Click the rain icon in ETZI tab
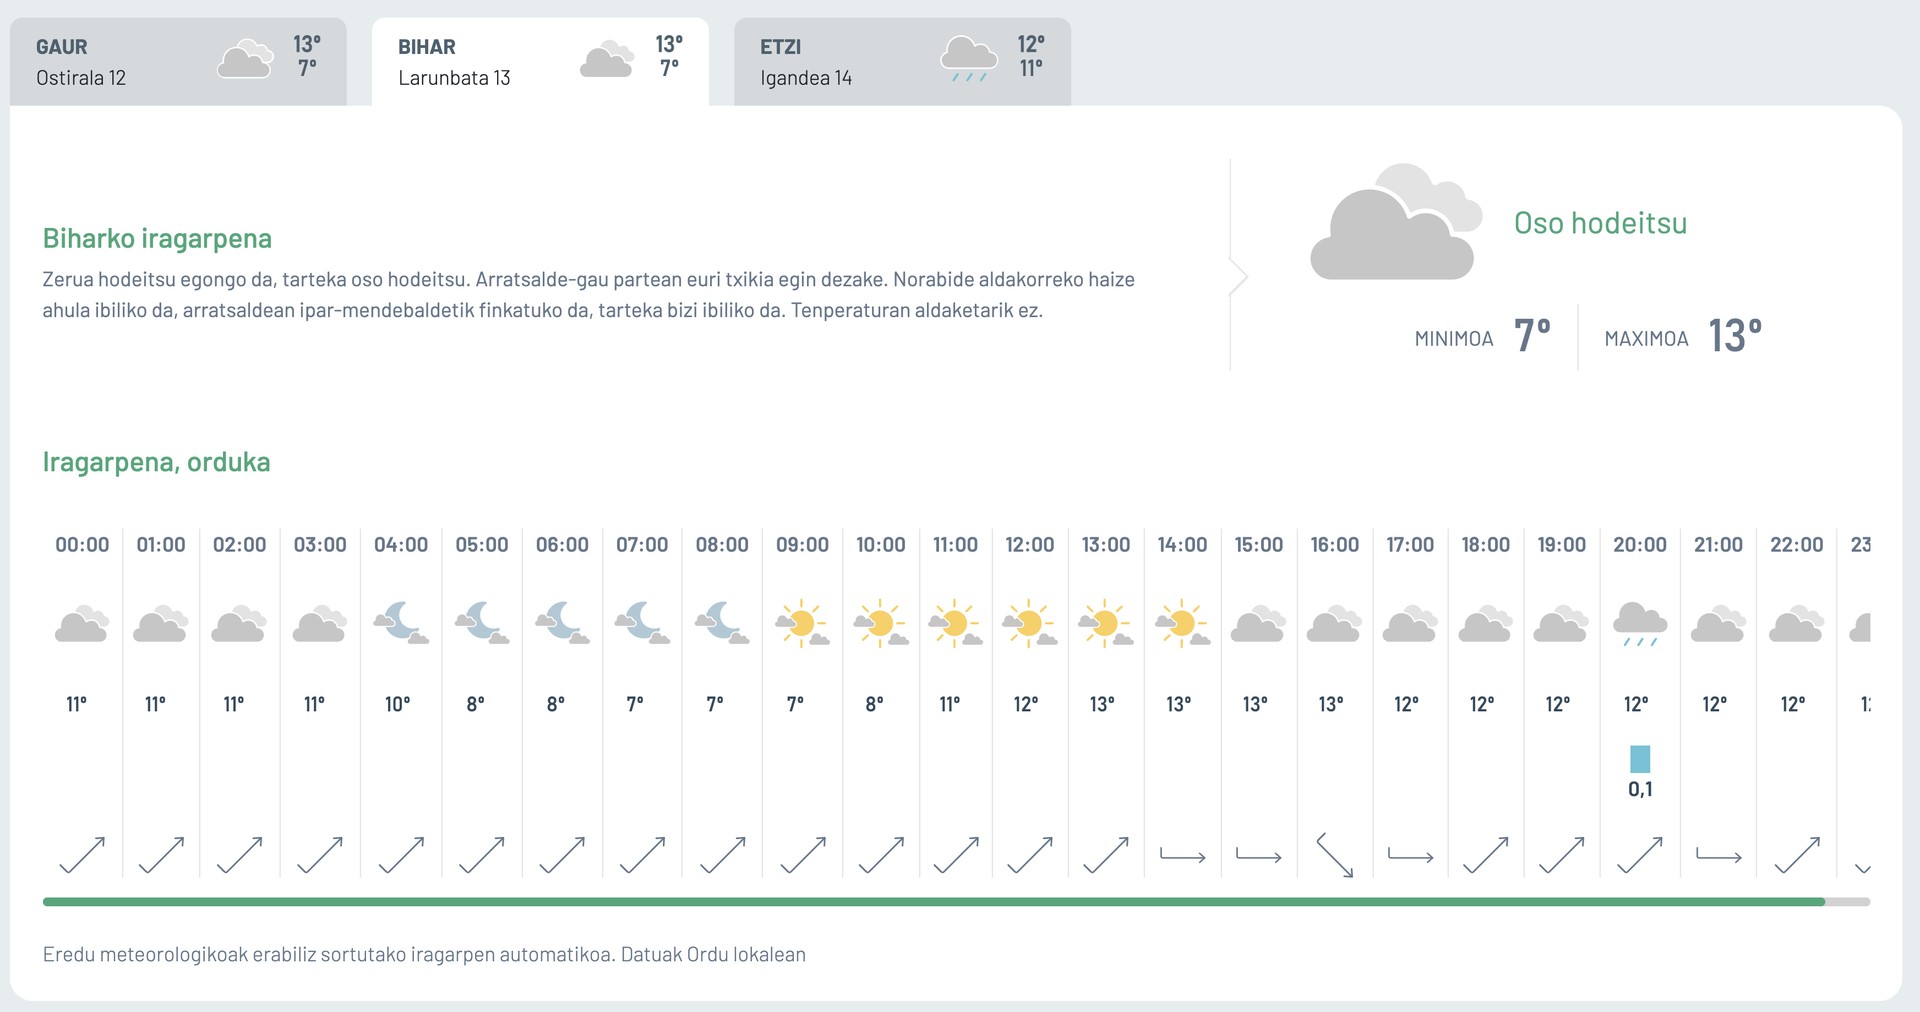The height and width of the screenshot is (1012, 1920). point(969,59)
